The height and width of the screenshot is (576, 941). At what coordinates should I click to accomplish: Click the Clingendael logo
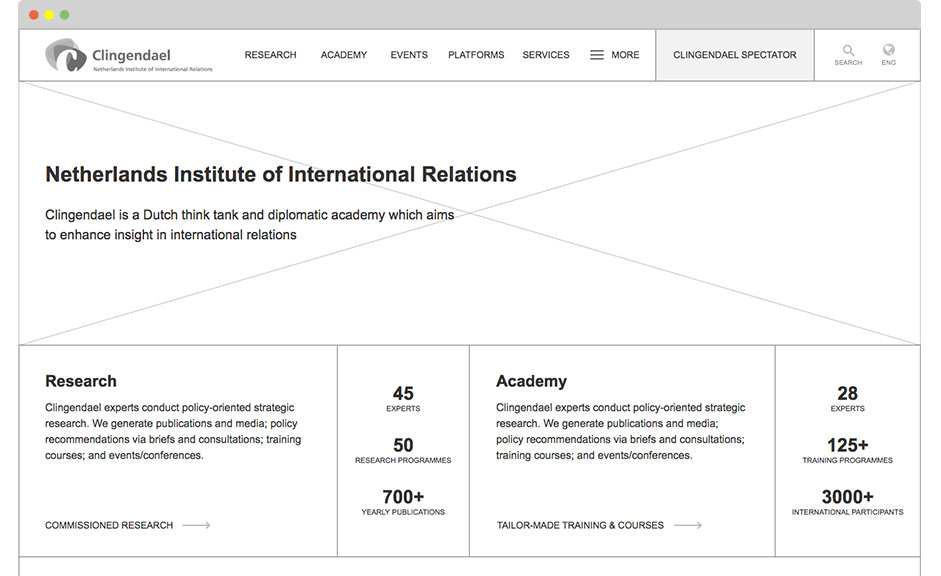[128, 55]
